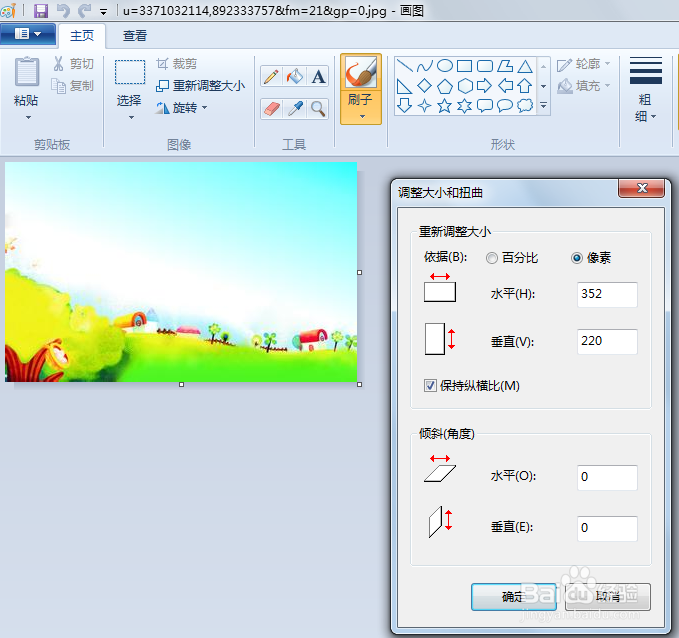This screenshot has width=679, height=638.
Task: Select the Percentage (百分比) radio button
Action: [491, 258]
